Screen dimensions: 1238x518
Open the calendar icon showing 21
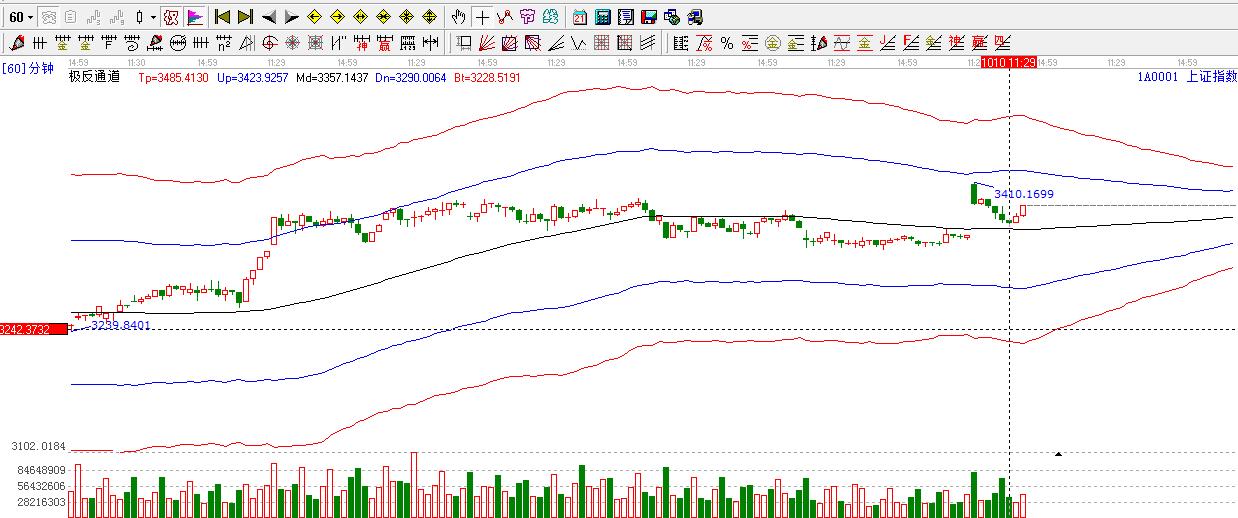coord(580,17)
